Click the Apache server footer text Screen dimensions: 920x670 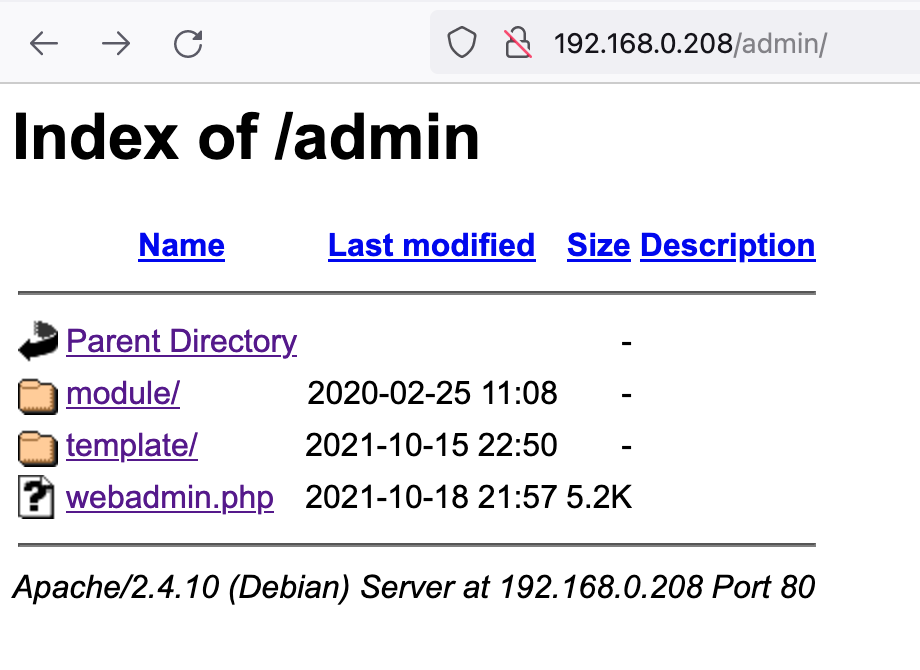(413, 588)
